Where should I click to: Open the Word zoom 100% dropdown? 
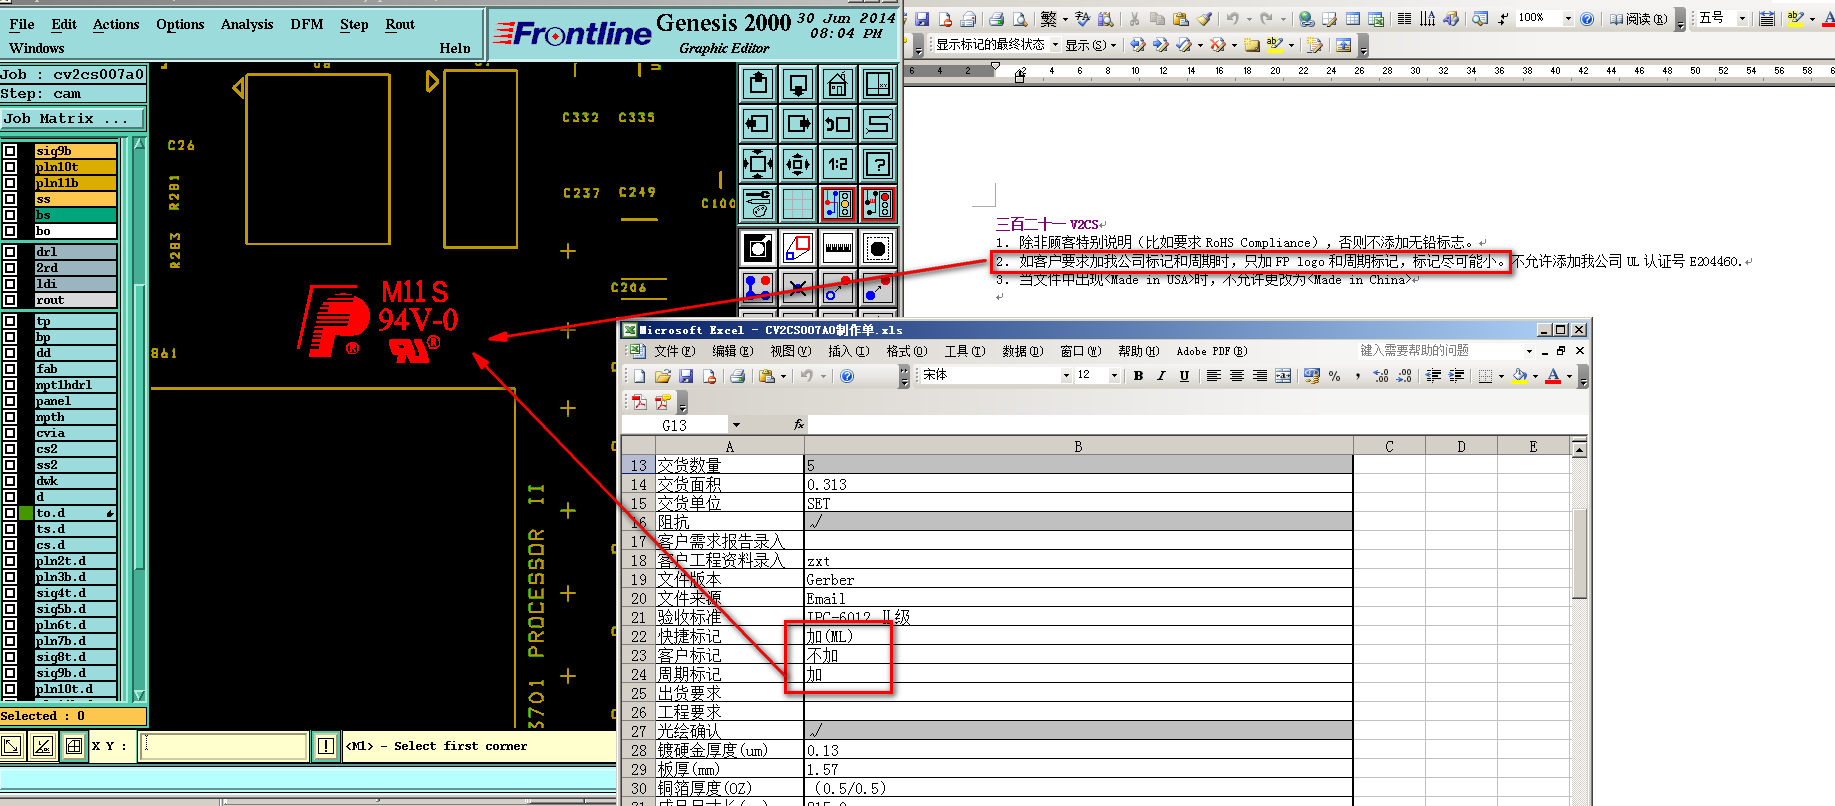(x=1568, y=19)
